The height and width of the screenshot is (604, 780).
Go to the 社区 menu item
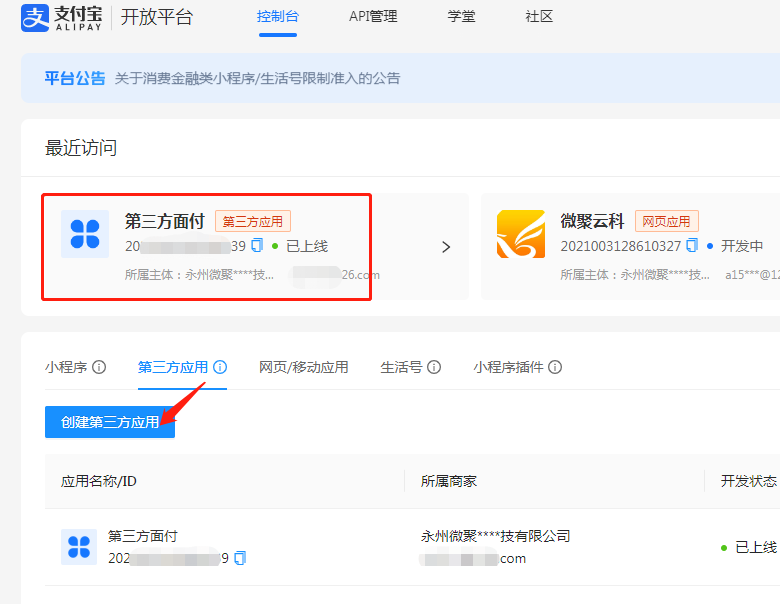pyautogui.click(x=539, y=16)
